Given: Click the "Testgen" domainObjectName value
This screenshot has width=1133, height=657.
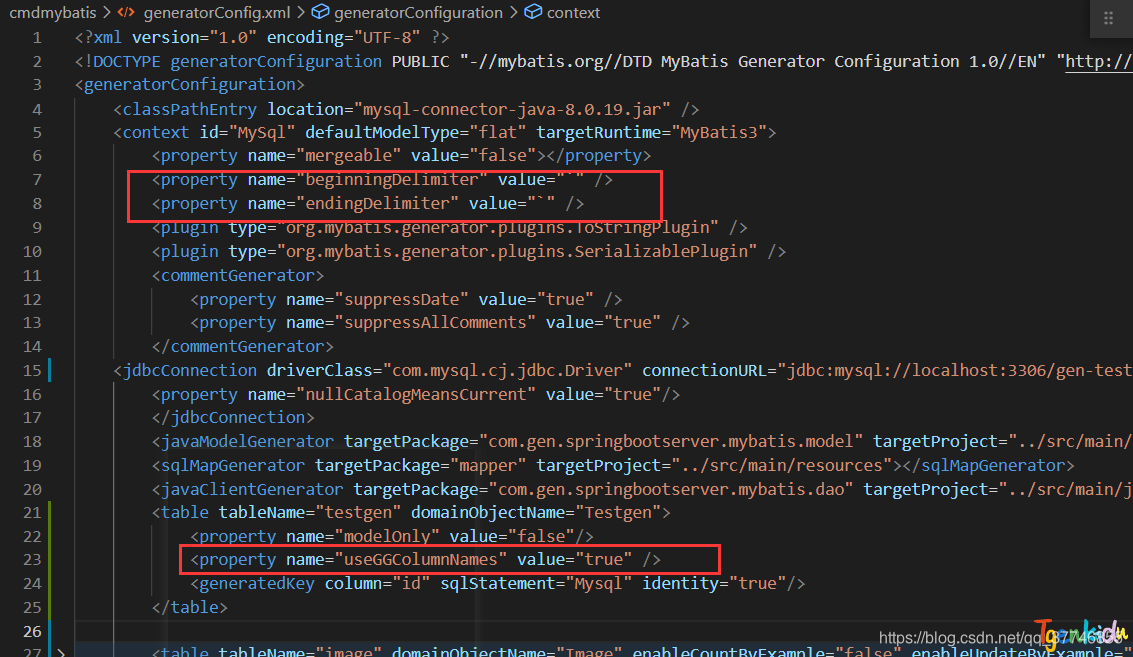Looking at the screenshot, I should pyautogui.click(x=618, y=512).
